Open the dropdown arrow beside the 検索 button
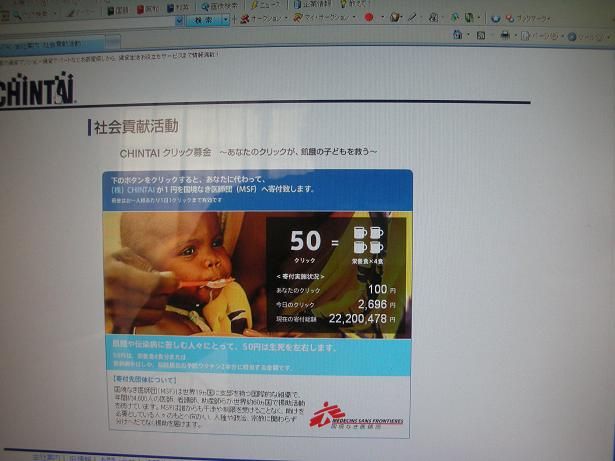615x461 pixels. tap(226, 19)
